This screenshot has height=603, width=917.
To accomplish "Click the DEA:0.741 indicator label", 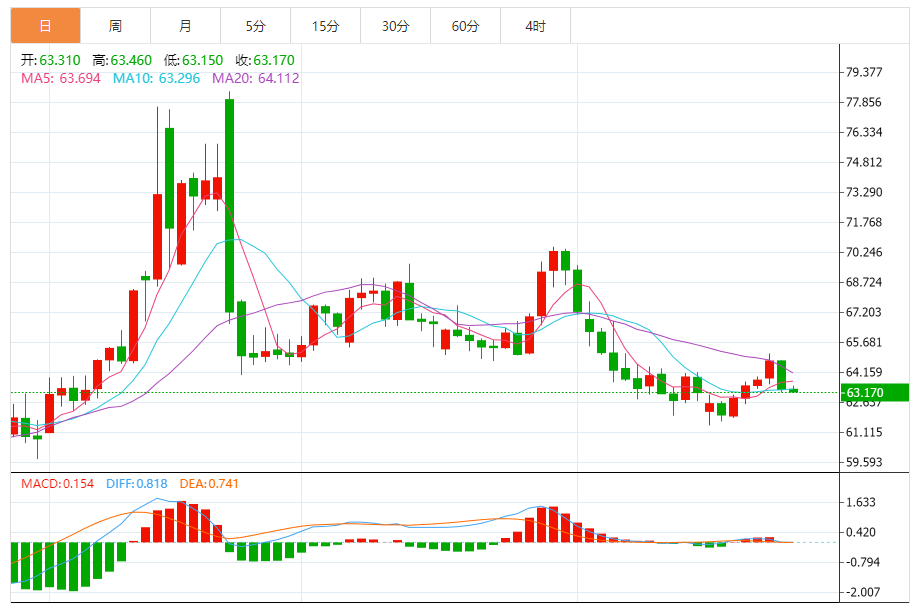I will pos(209,484).
